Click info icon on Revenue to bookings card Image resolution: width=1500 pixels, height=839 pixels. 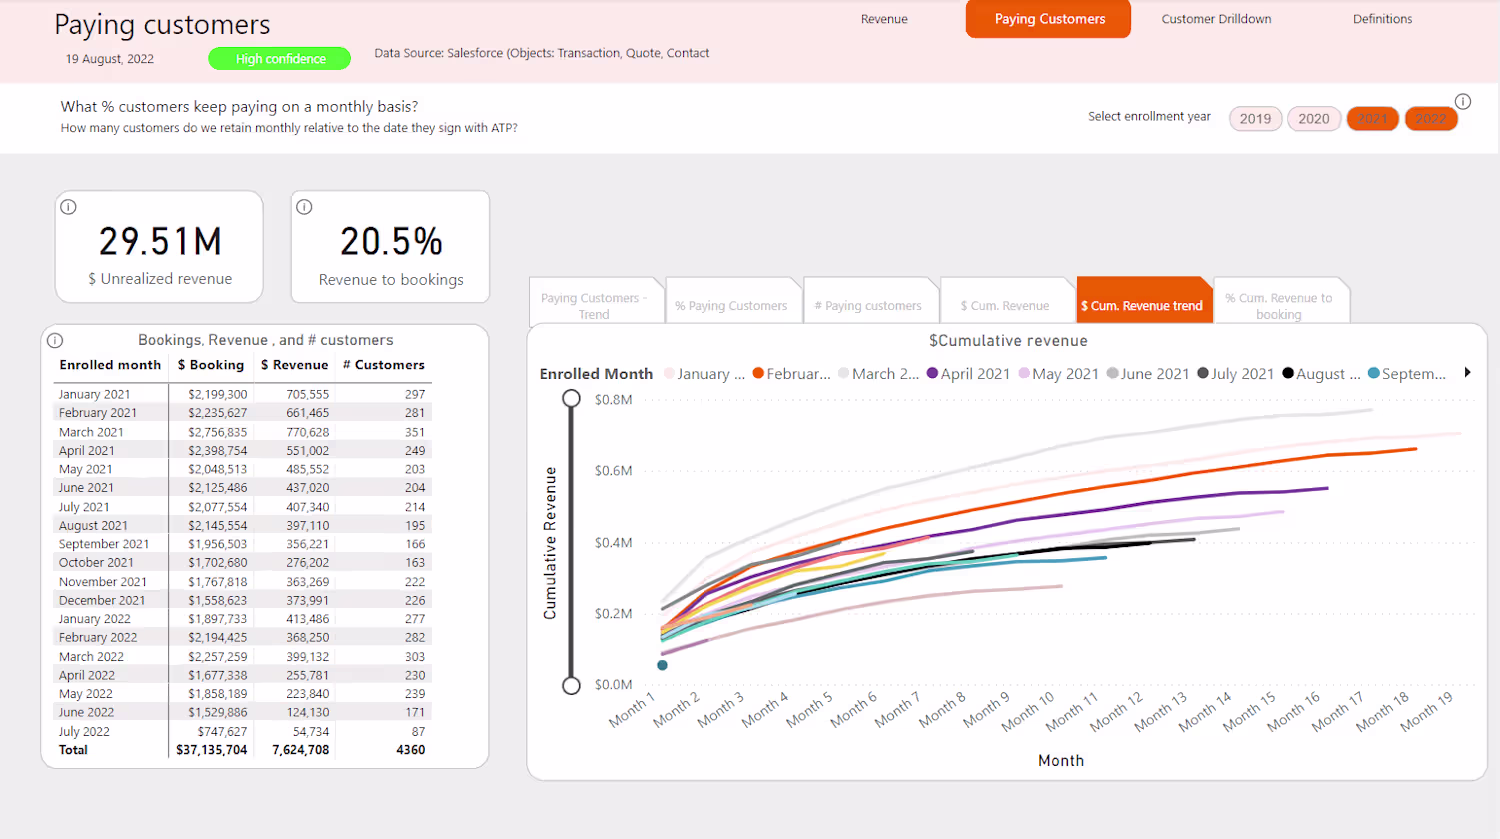pos(305,207)
